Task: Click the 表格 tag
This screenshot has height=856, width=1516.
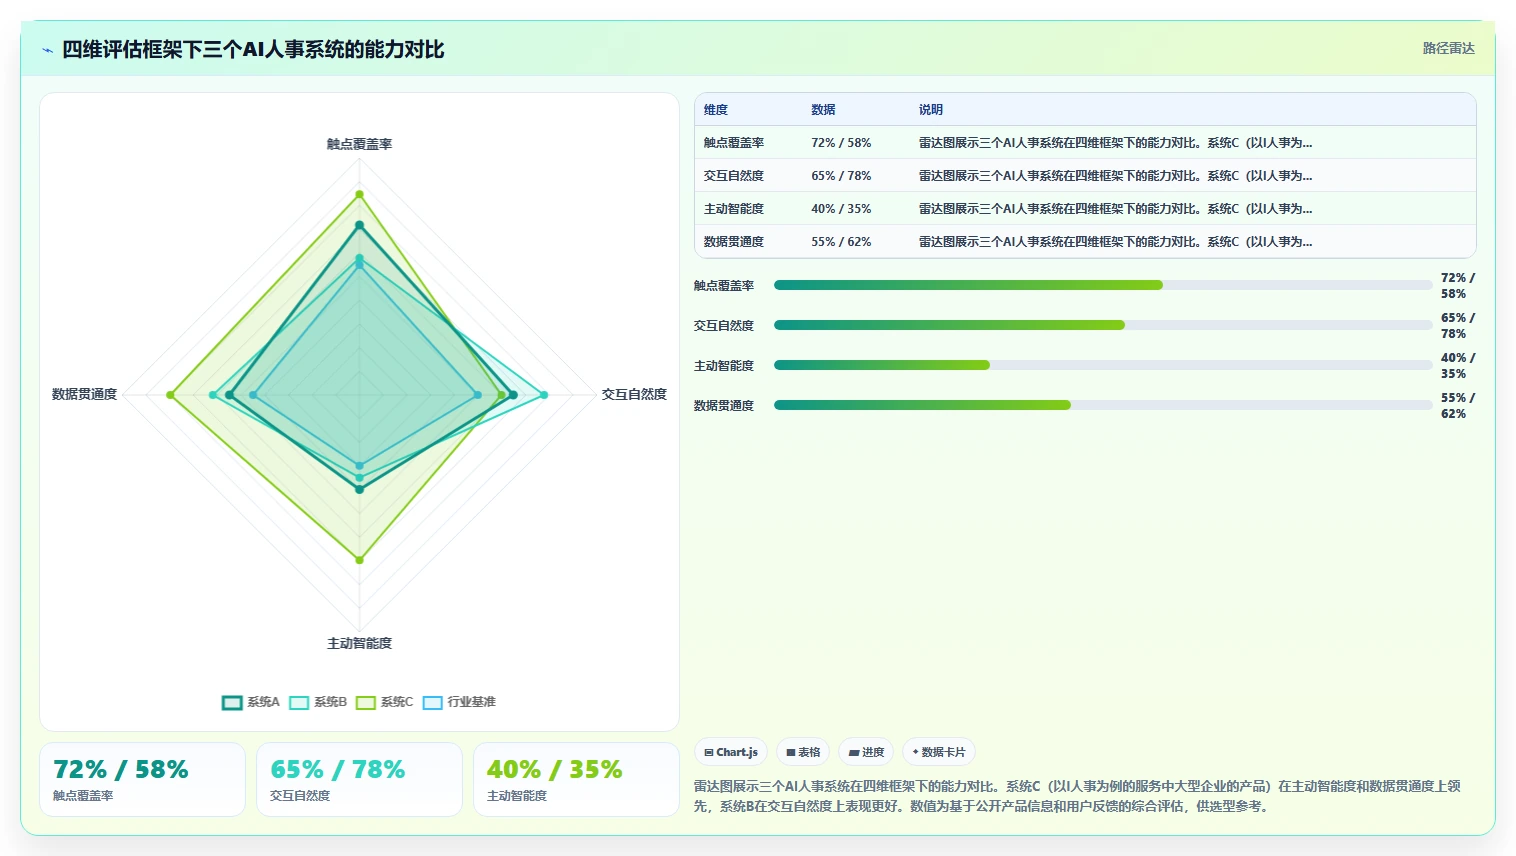Action: pyautogui.click(x=803, y=752)
